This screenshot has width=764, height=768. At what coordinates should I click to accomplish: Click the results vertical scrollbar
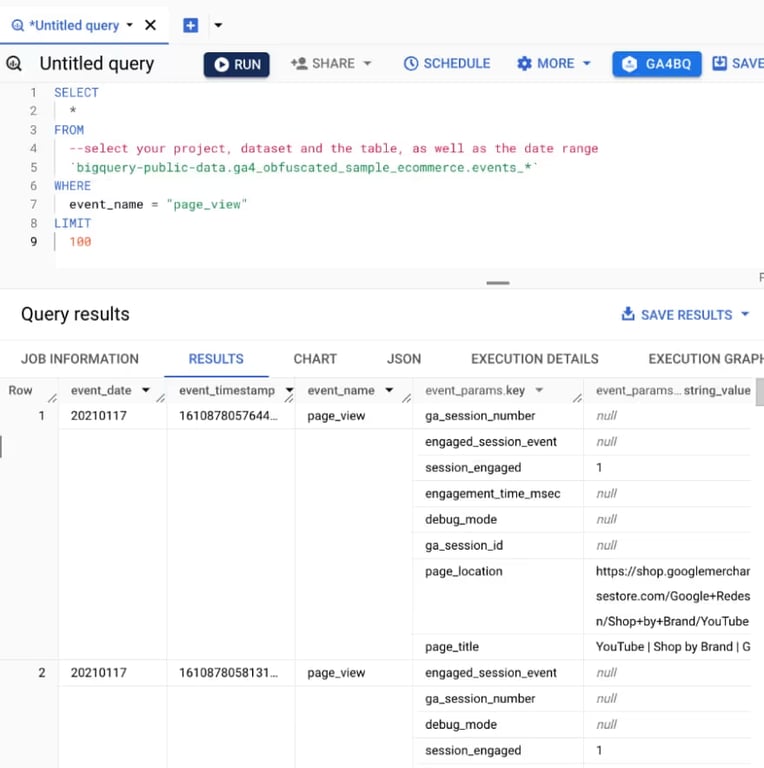pos(760,392)
